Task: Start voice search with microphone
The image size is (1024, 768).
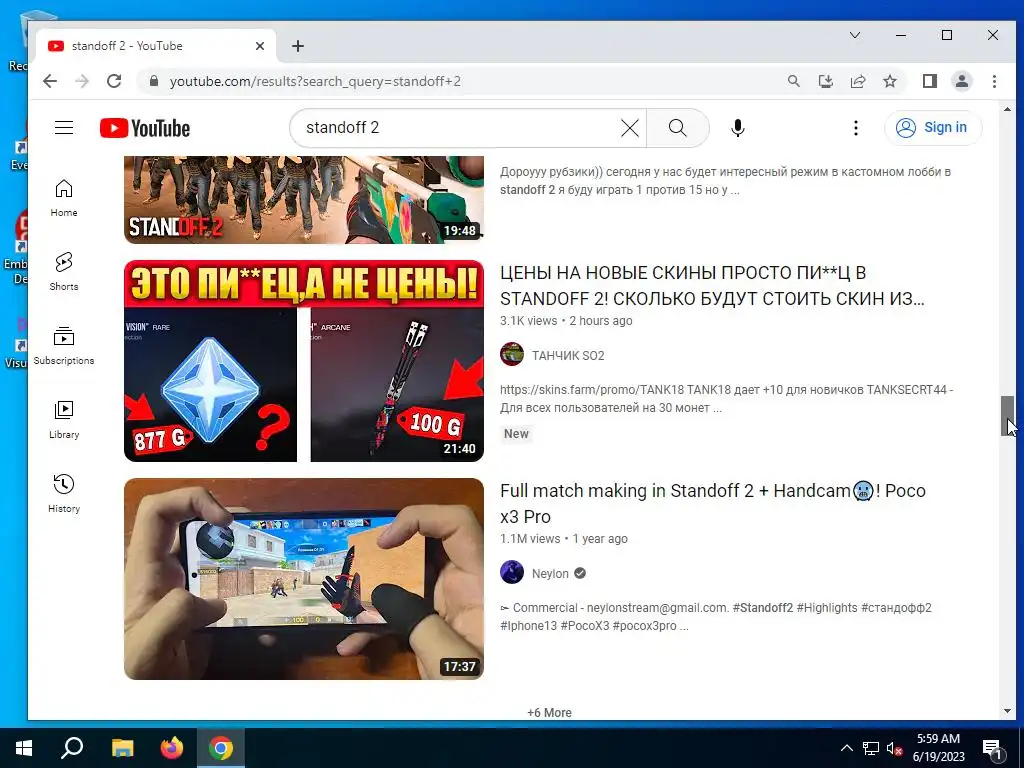Action: coord(737,128)
